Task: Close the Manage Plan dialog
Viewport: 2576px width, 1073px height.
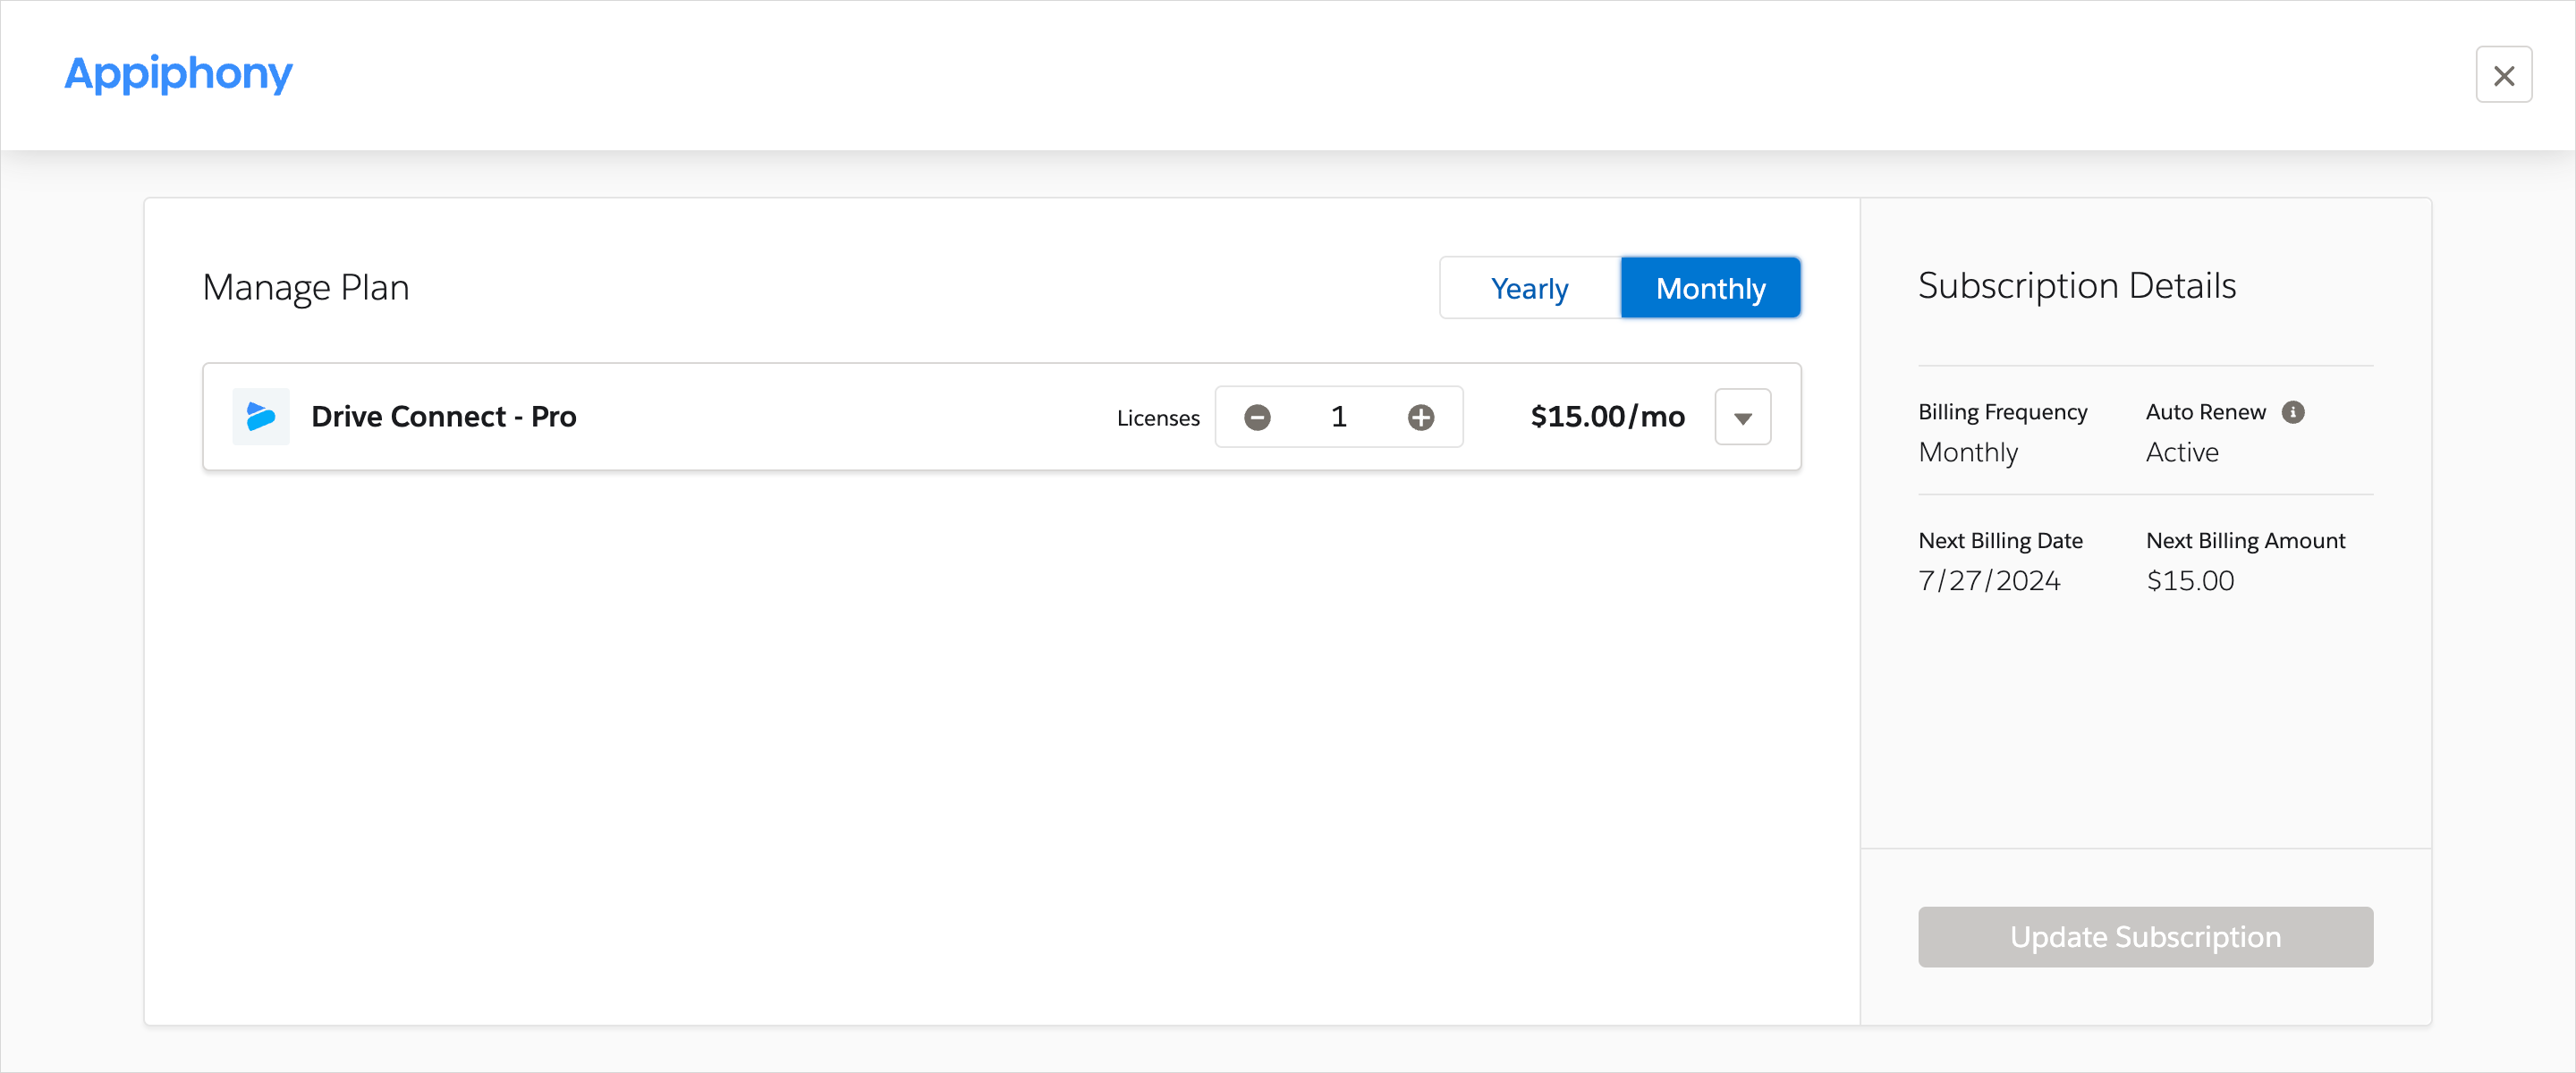Action: point(2503,75)
